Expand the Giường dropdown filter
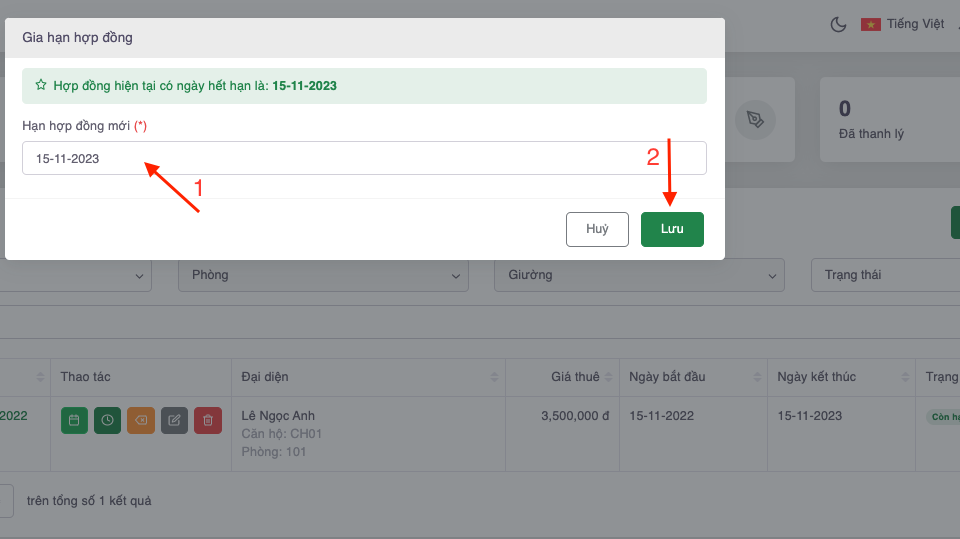The width and height of the screenshot is (960, 539). coord(639,275)
